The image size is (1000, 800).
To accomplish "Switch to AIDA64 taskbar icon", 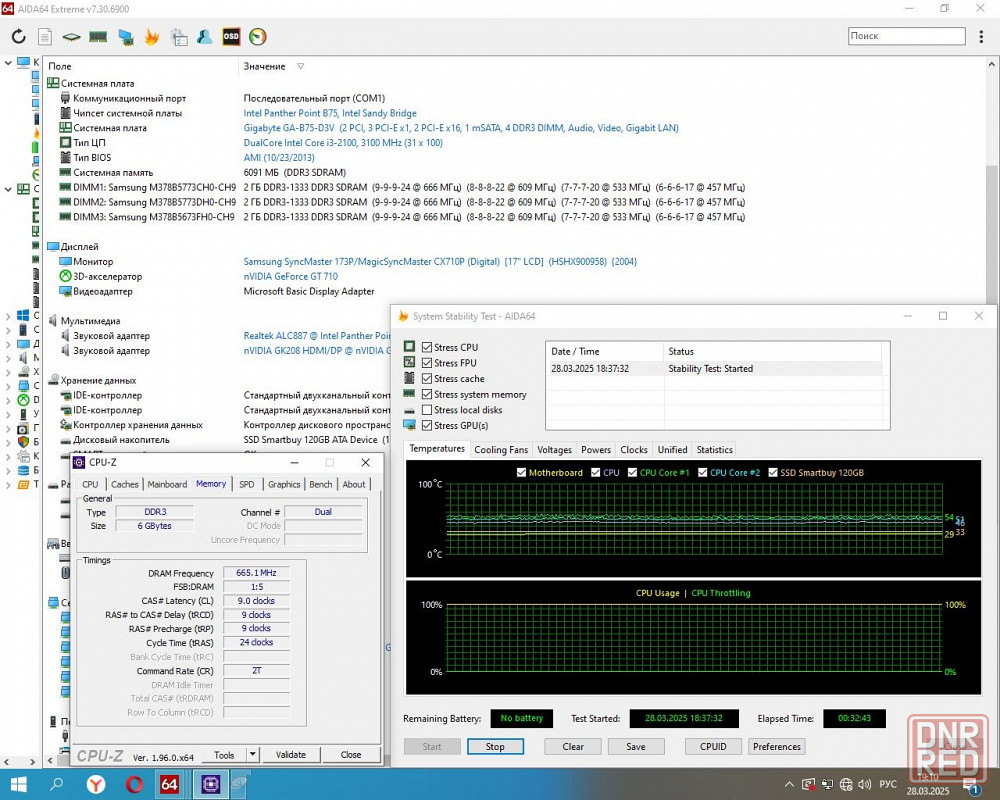I will 169,784.
